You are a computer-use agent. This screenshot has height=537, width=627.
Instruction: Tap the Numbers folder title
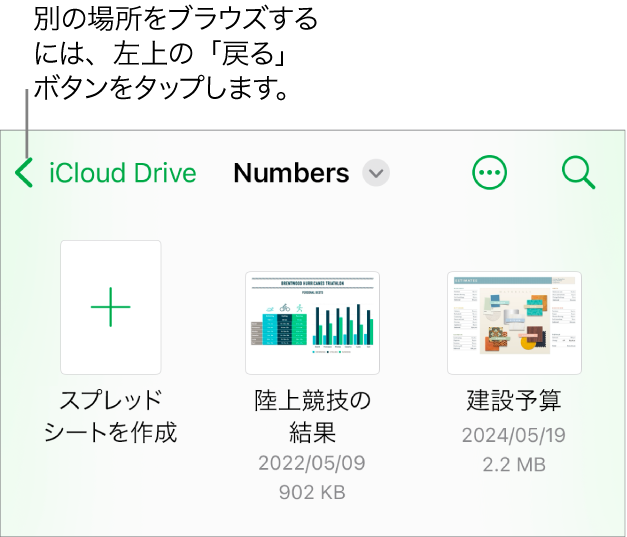pos(292,173)
